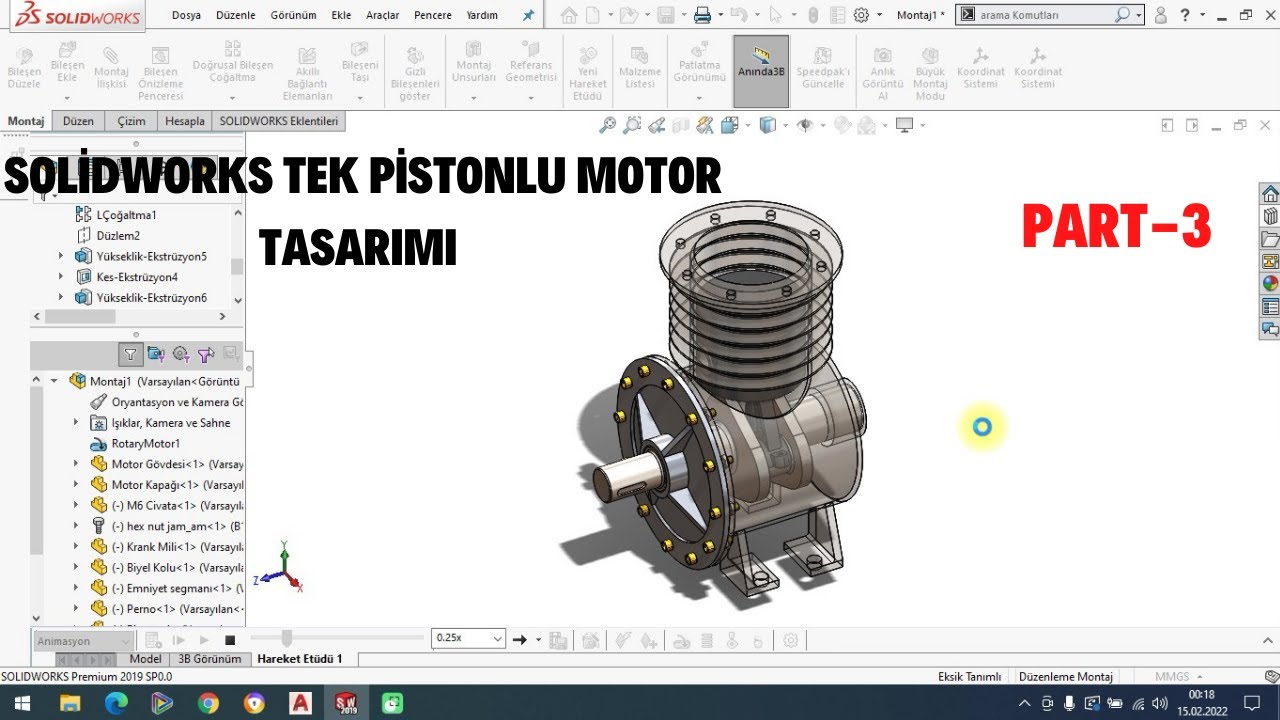The width and height of the screenshot is (1280, 720).
Task: Expand the Krank Mili<1> component
Action: [x=76, y=547]
